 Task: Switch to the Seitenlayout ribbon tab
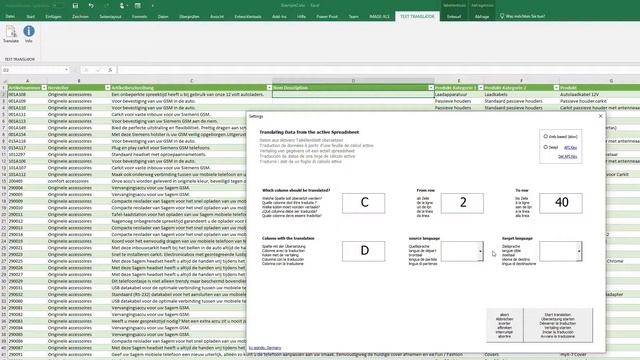(110, 16)
